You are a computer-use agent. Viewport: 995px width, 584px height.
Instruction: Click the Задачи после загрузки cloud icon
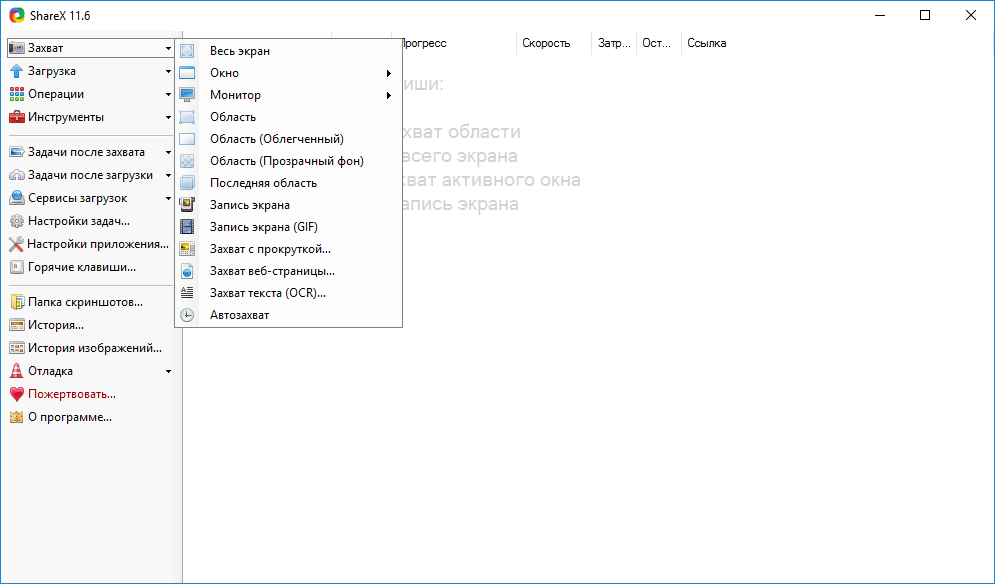[17, 175]
